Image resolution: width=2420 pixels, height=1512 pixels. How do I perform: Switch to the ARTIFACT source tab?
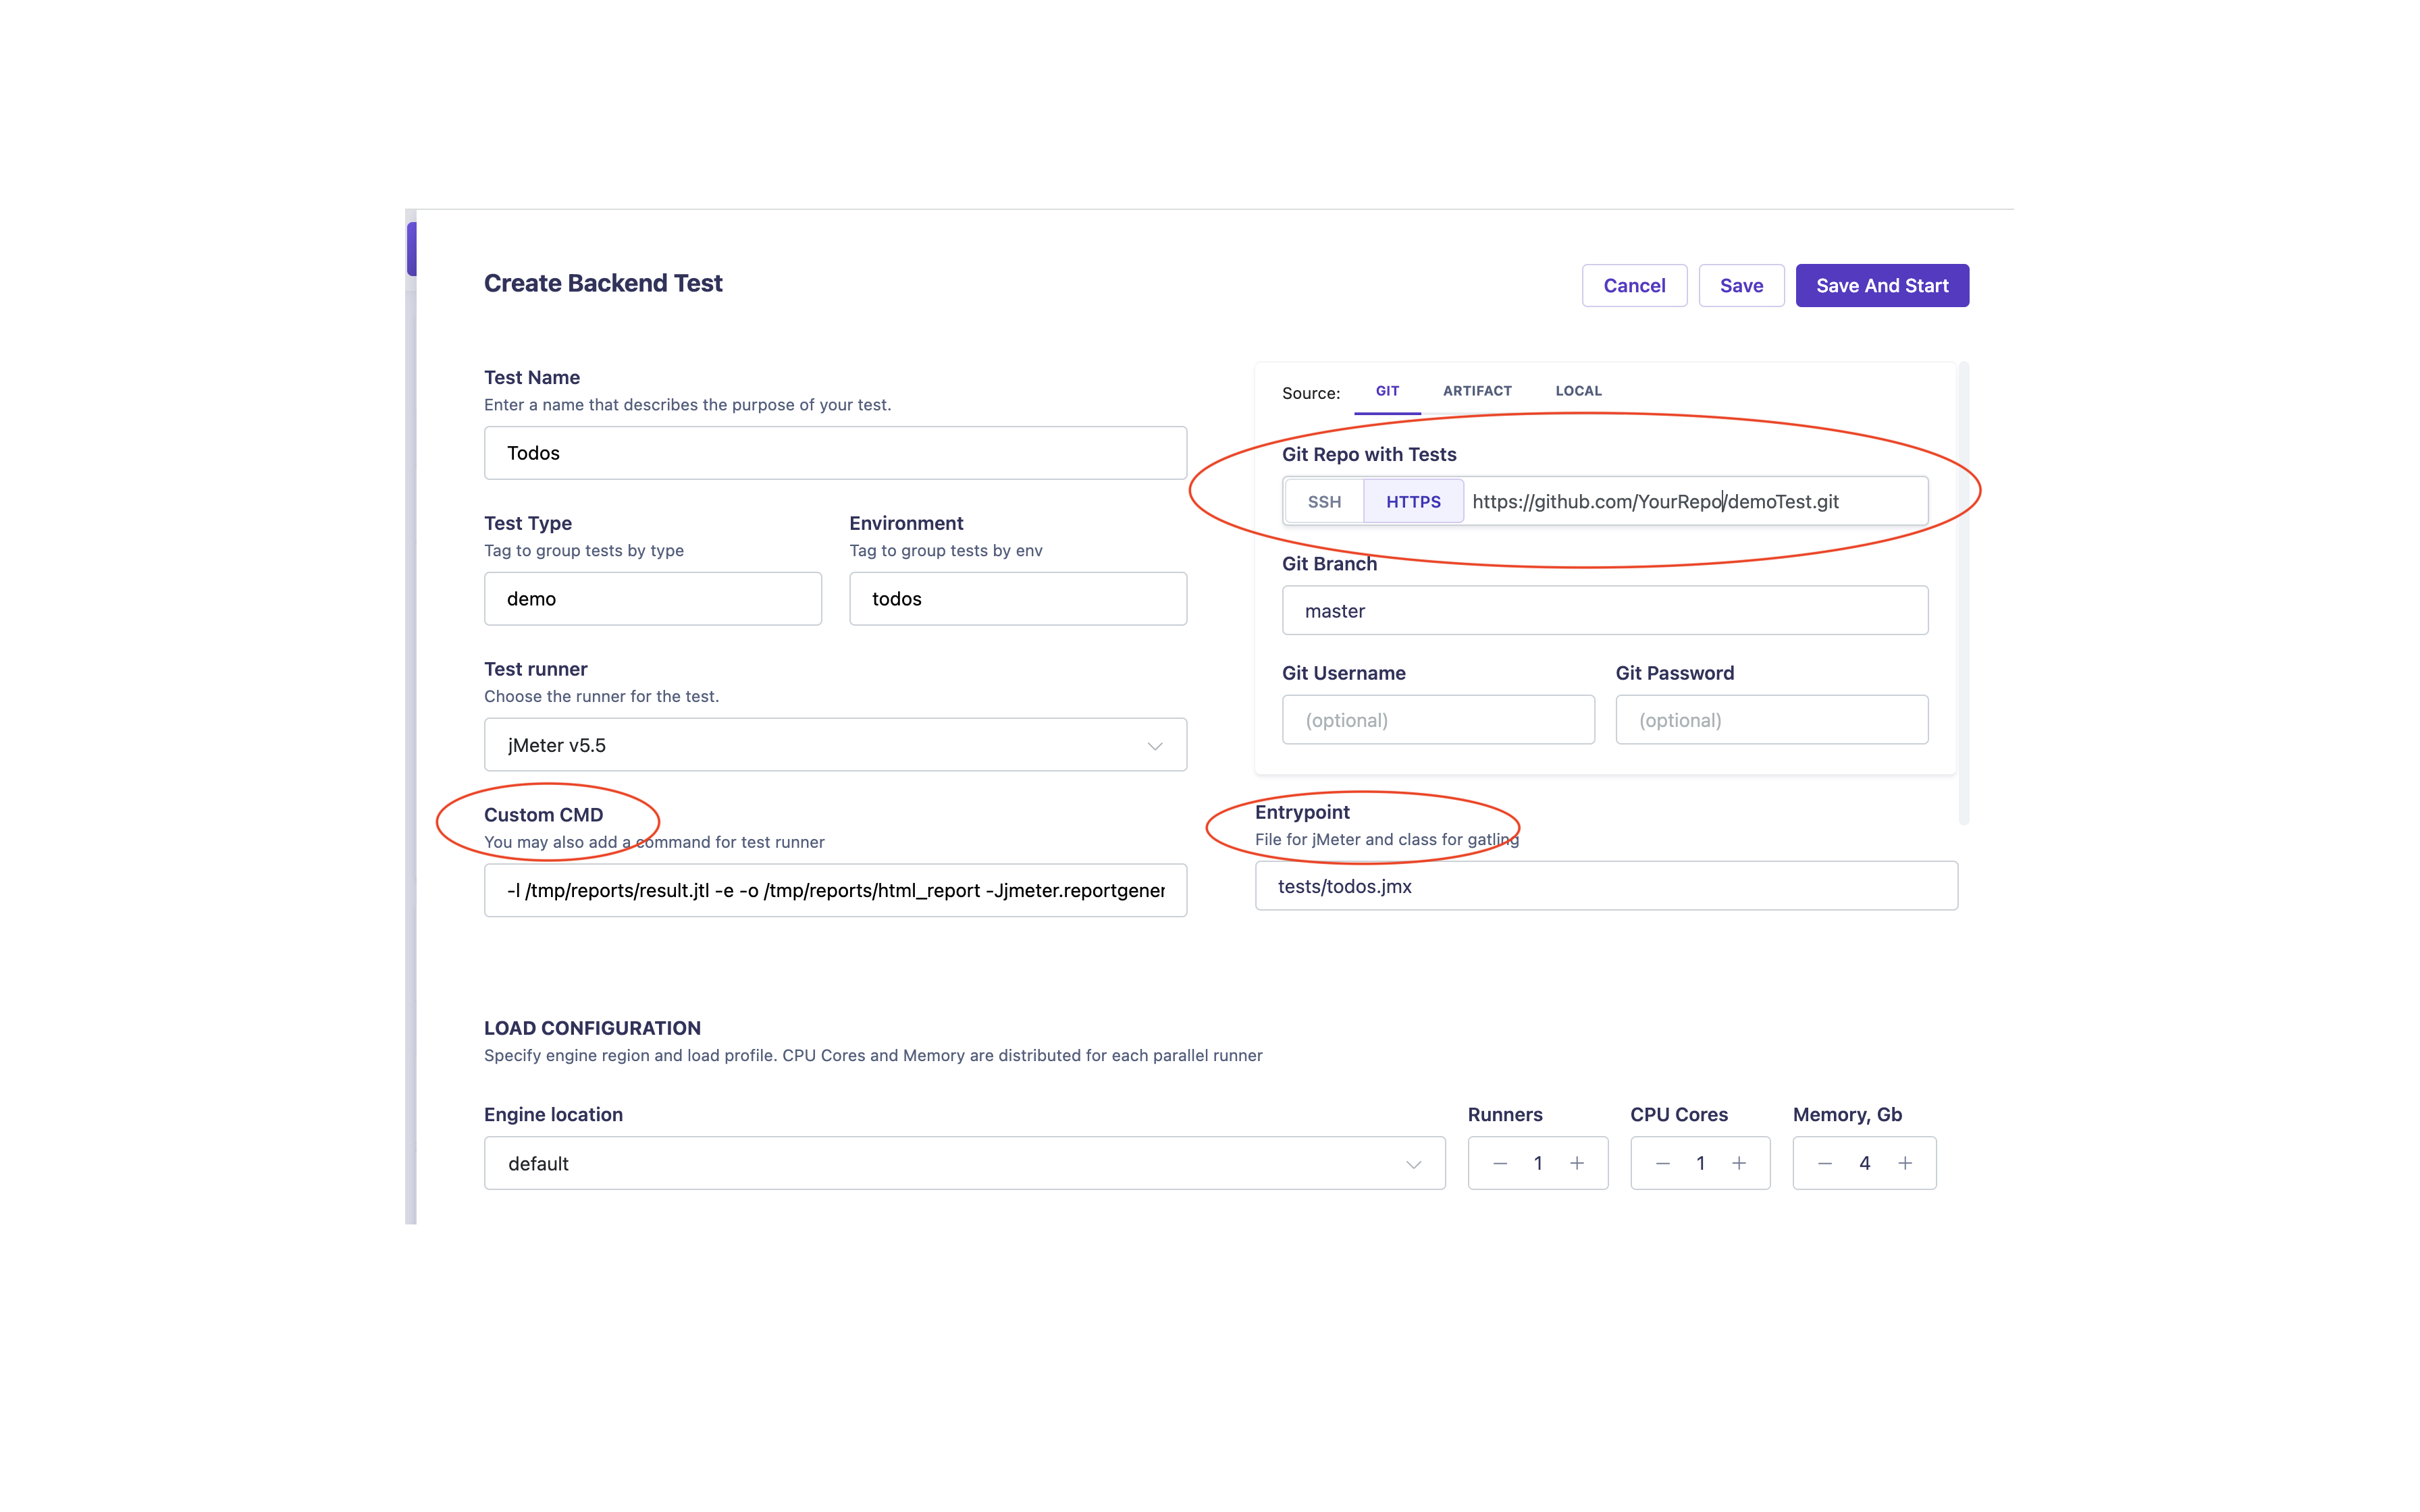[x=1477, y=391]
